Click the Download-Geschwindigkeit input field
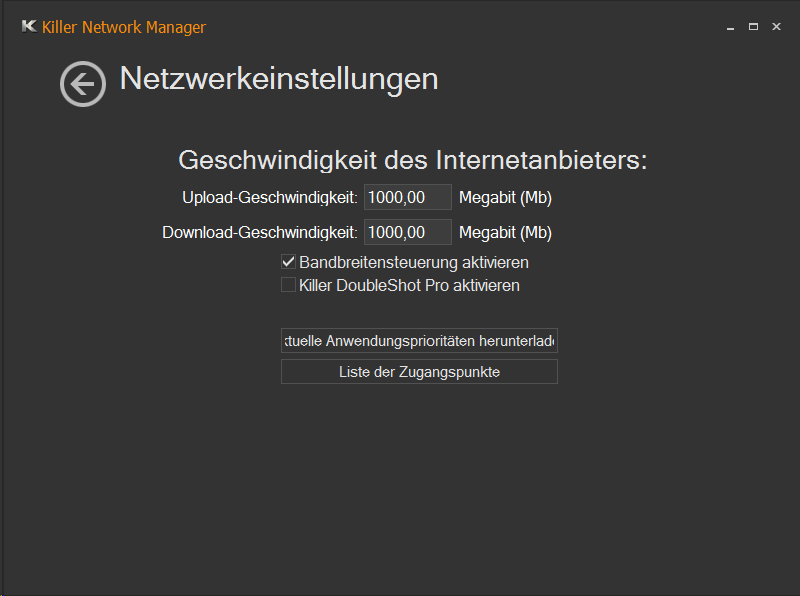The width and height of the screenshot is (800, 596). 408,232
